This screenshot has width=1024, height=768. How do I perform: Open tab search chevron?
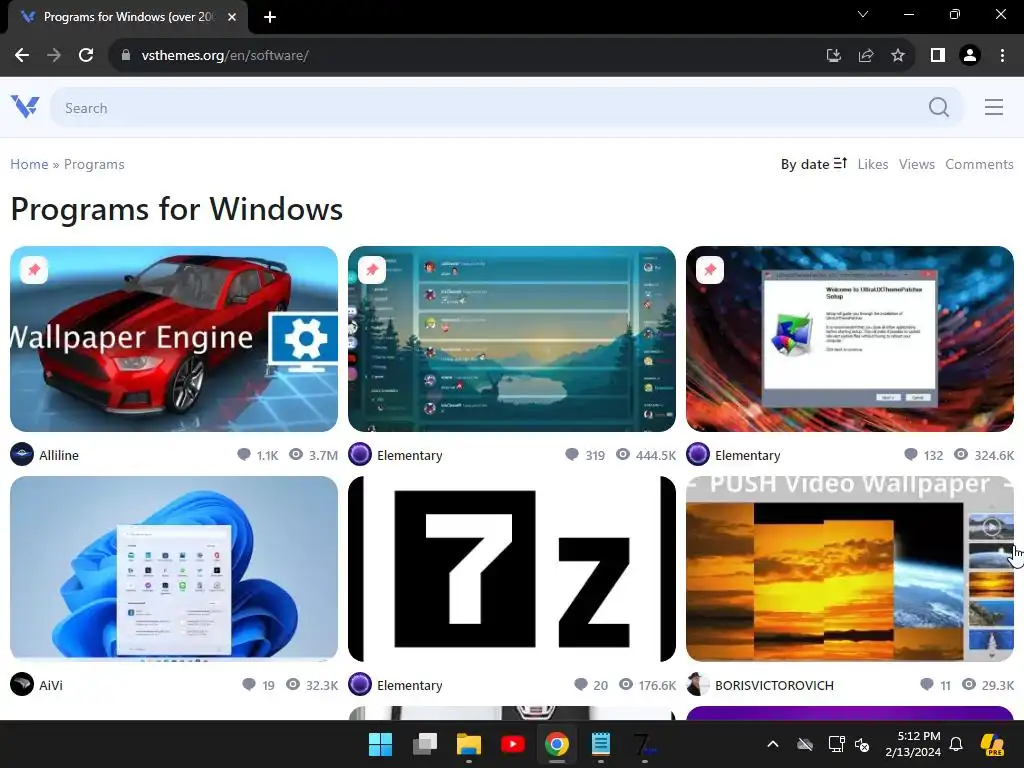tap(863, 14)
